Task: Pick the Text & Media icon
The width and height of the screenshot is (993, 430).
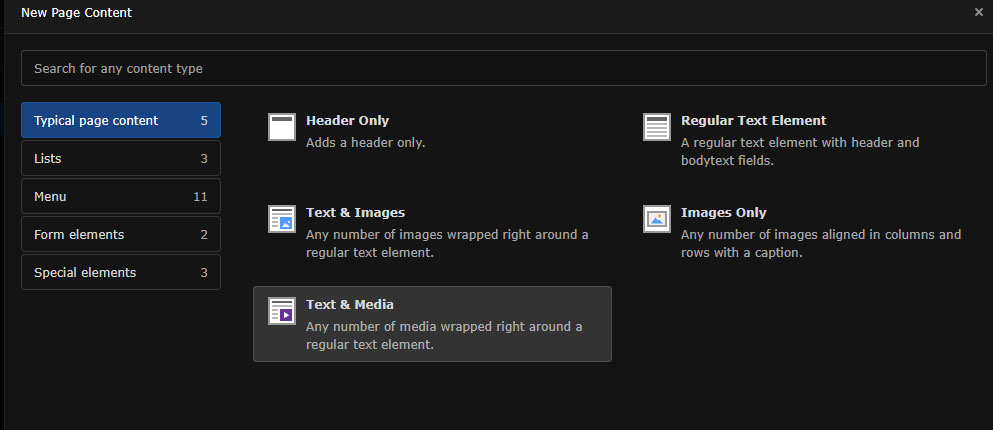Action: click(282, 311)
